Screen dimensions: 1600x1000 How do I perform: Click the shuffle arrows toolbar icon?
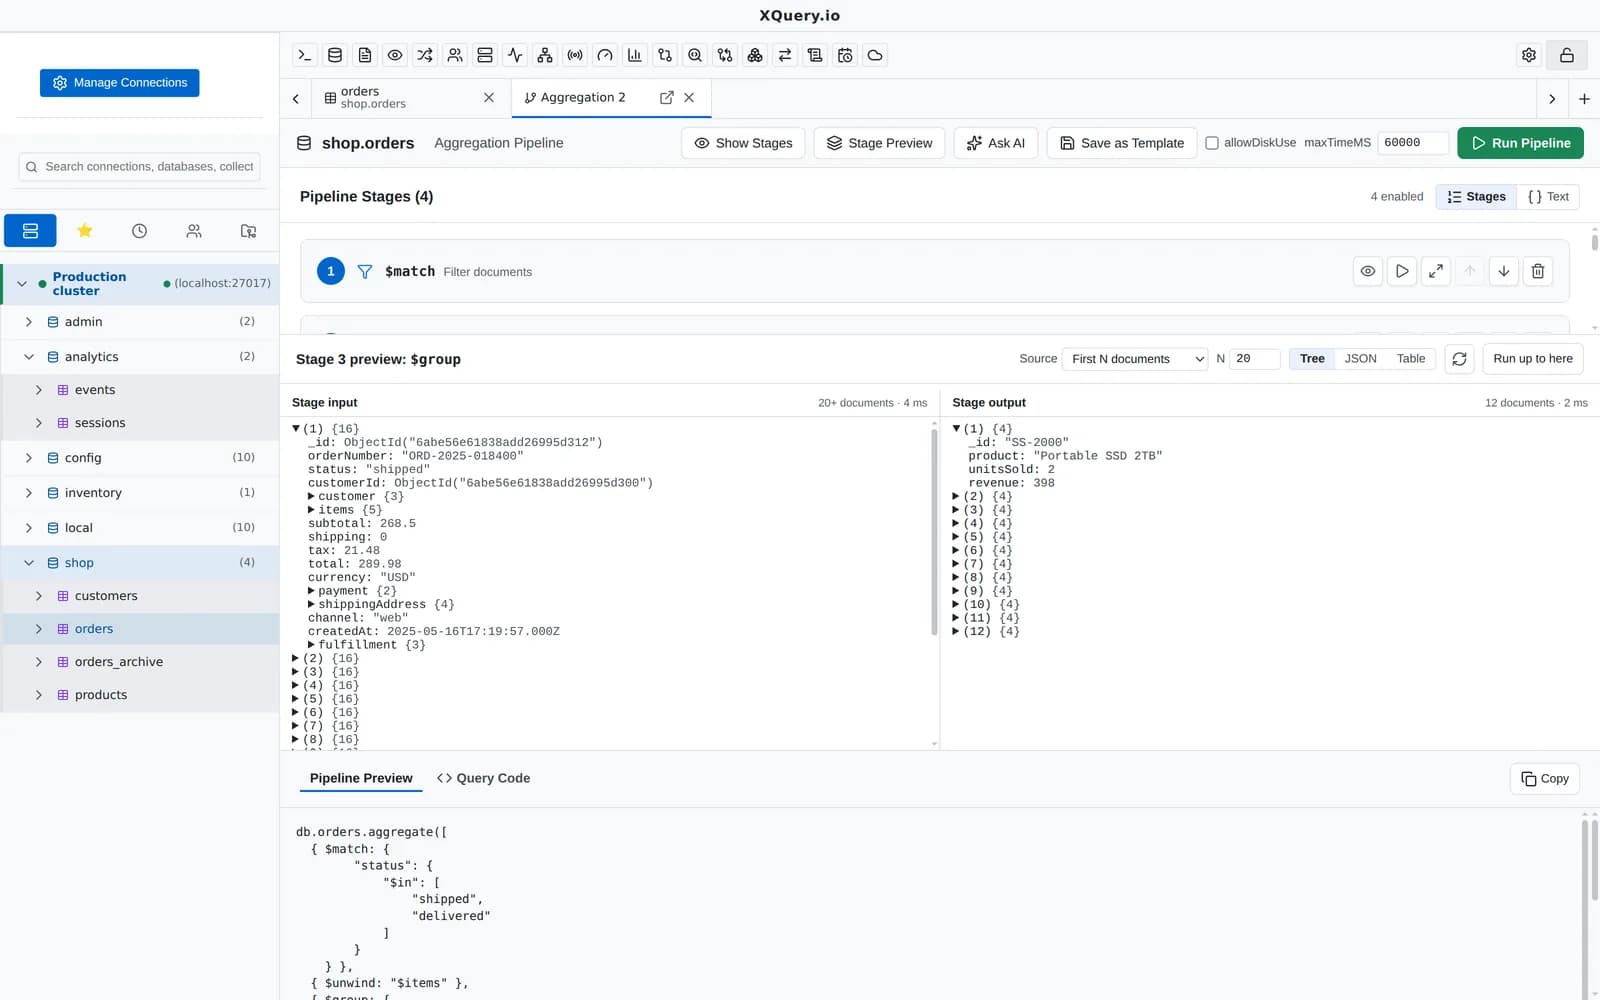tap(425, 55)
